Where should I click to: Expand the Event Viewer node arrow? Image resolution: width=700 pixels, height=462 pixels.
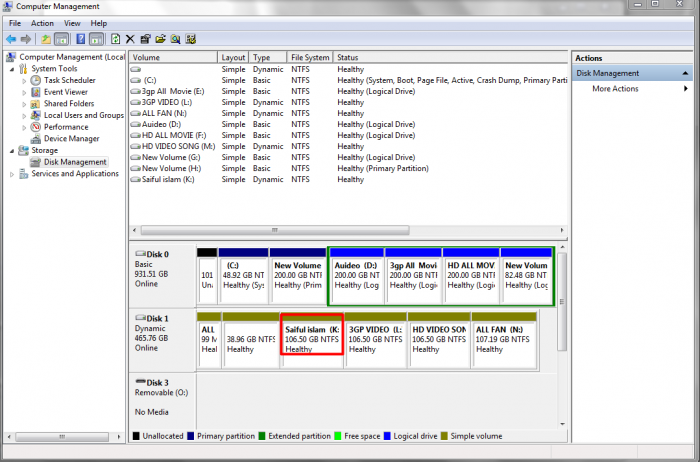click(x=24, y=92)
